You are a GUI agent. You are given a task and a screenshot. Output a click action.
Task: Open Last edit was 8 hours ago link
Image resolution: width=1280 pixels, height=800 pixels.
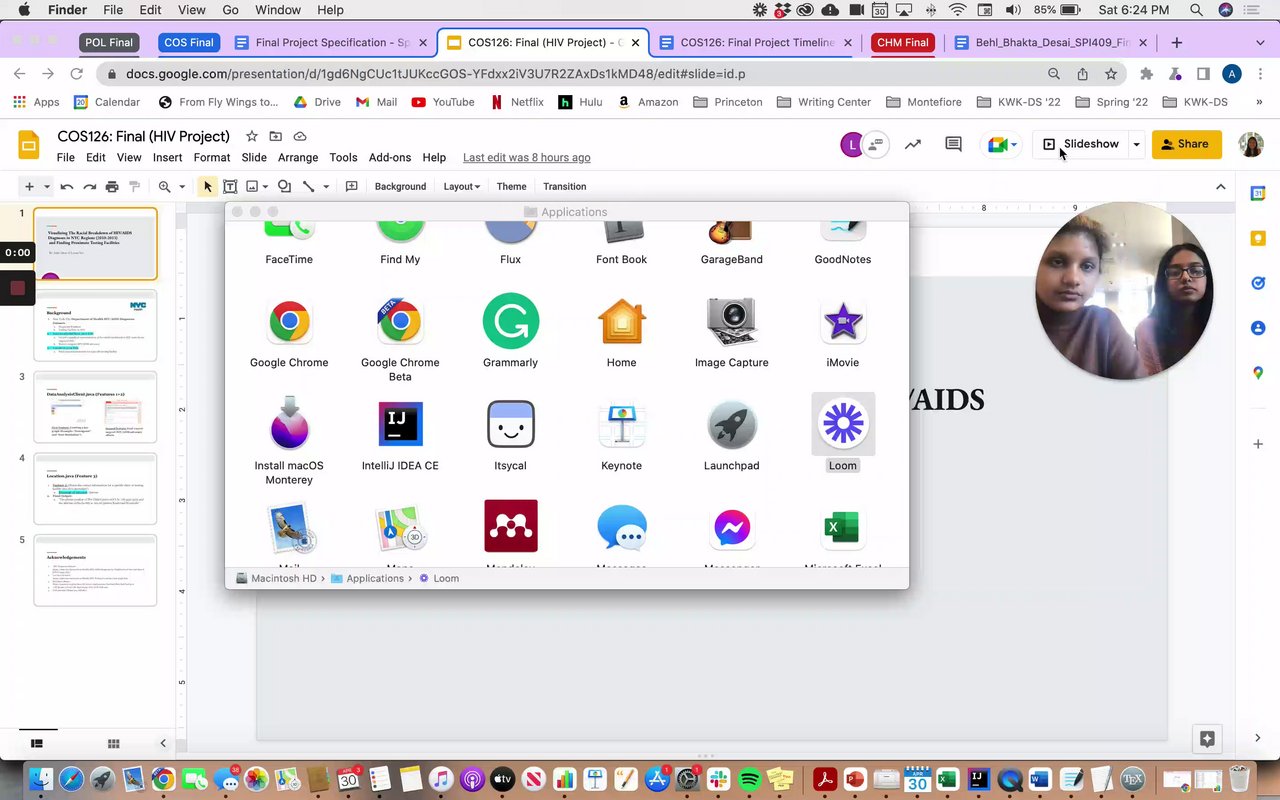[x=526, y=157]
